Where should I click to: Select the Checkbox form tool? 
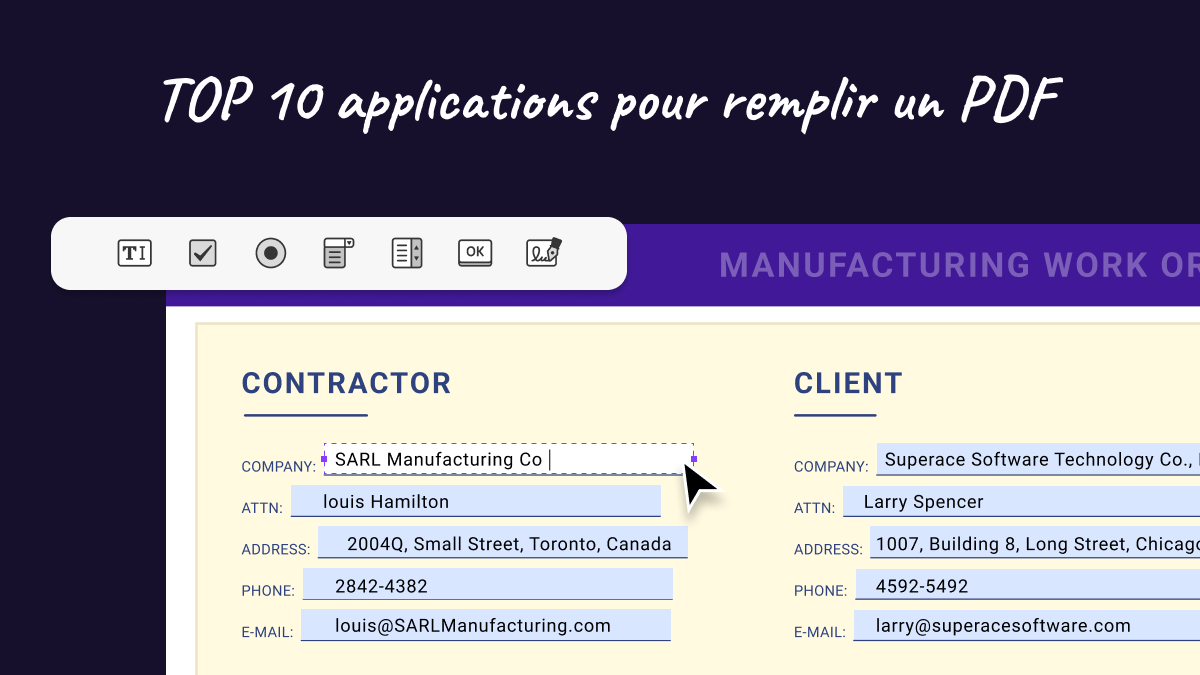(202, 253)
